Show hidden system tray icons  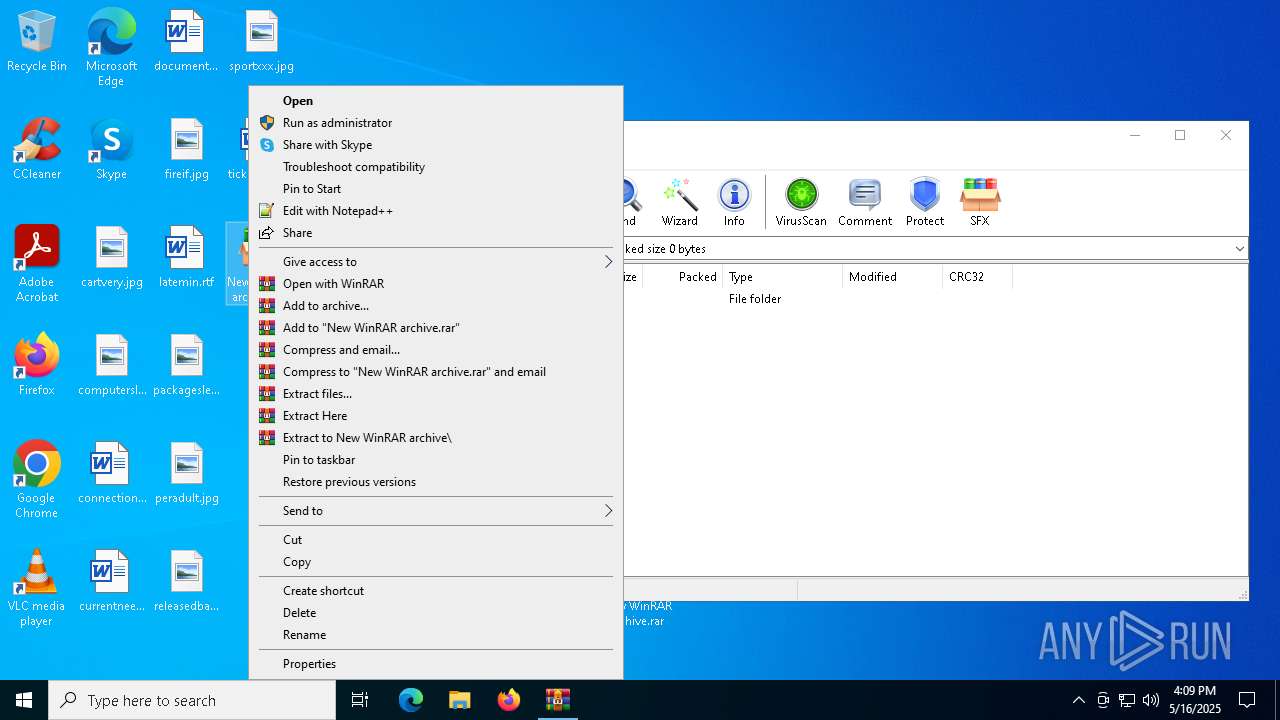1078,700
